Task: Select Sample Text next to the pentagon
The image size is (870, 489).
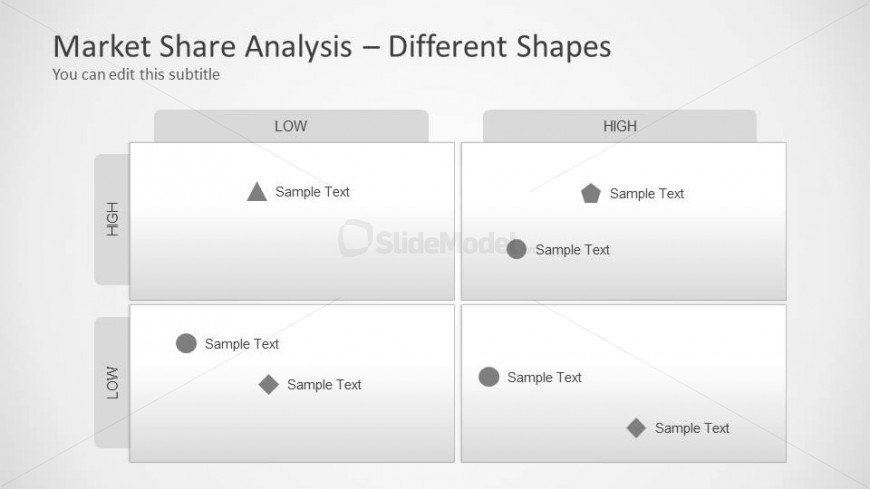Action: pyautogui.click(x=647, y=194)
